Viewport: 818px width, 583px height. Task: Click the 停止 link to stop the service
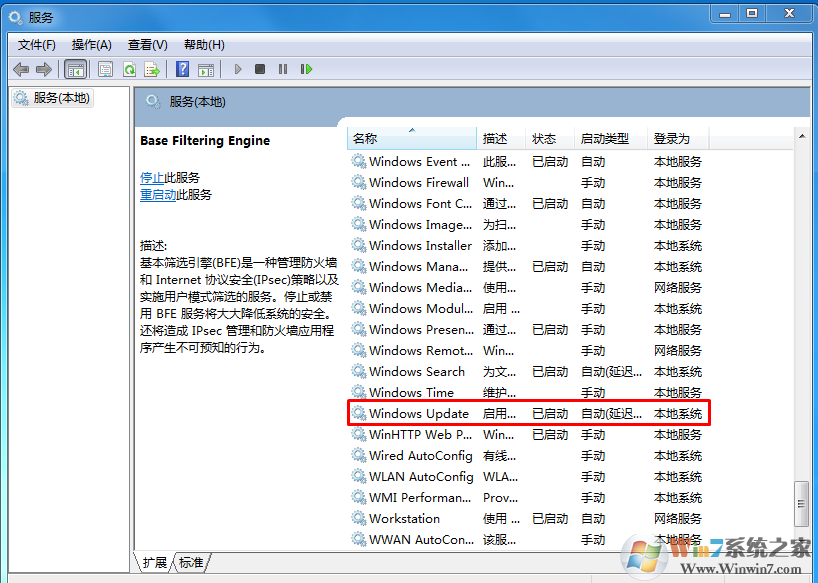[x=152, y=178]
